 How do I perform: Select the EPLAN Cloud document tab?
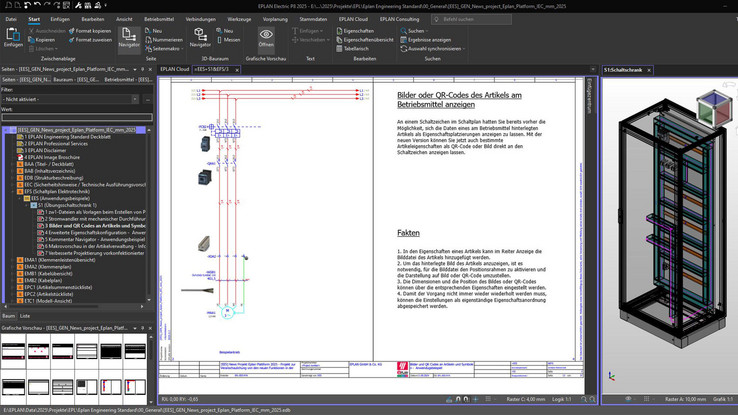(175, 69)
